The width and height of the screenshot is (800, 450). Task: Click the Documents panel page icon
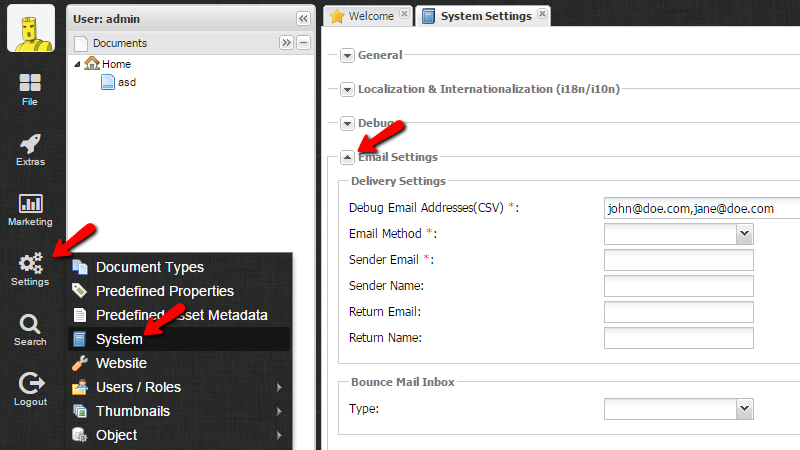(81, 43)
